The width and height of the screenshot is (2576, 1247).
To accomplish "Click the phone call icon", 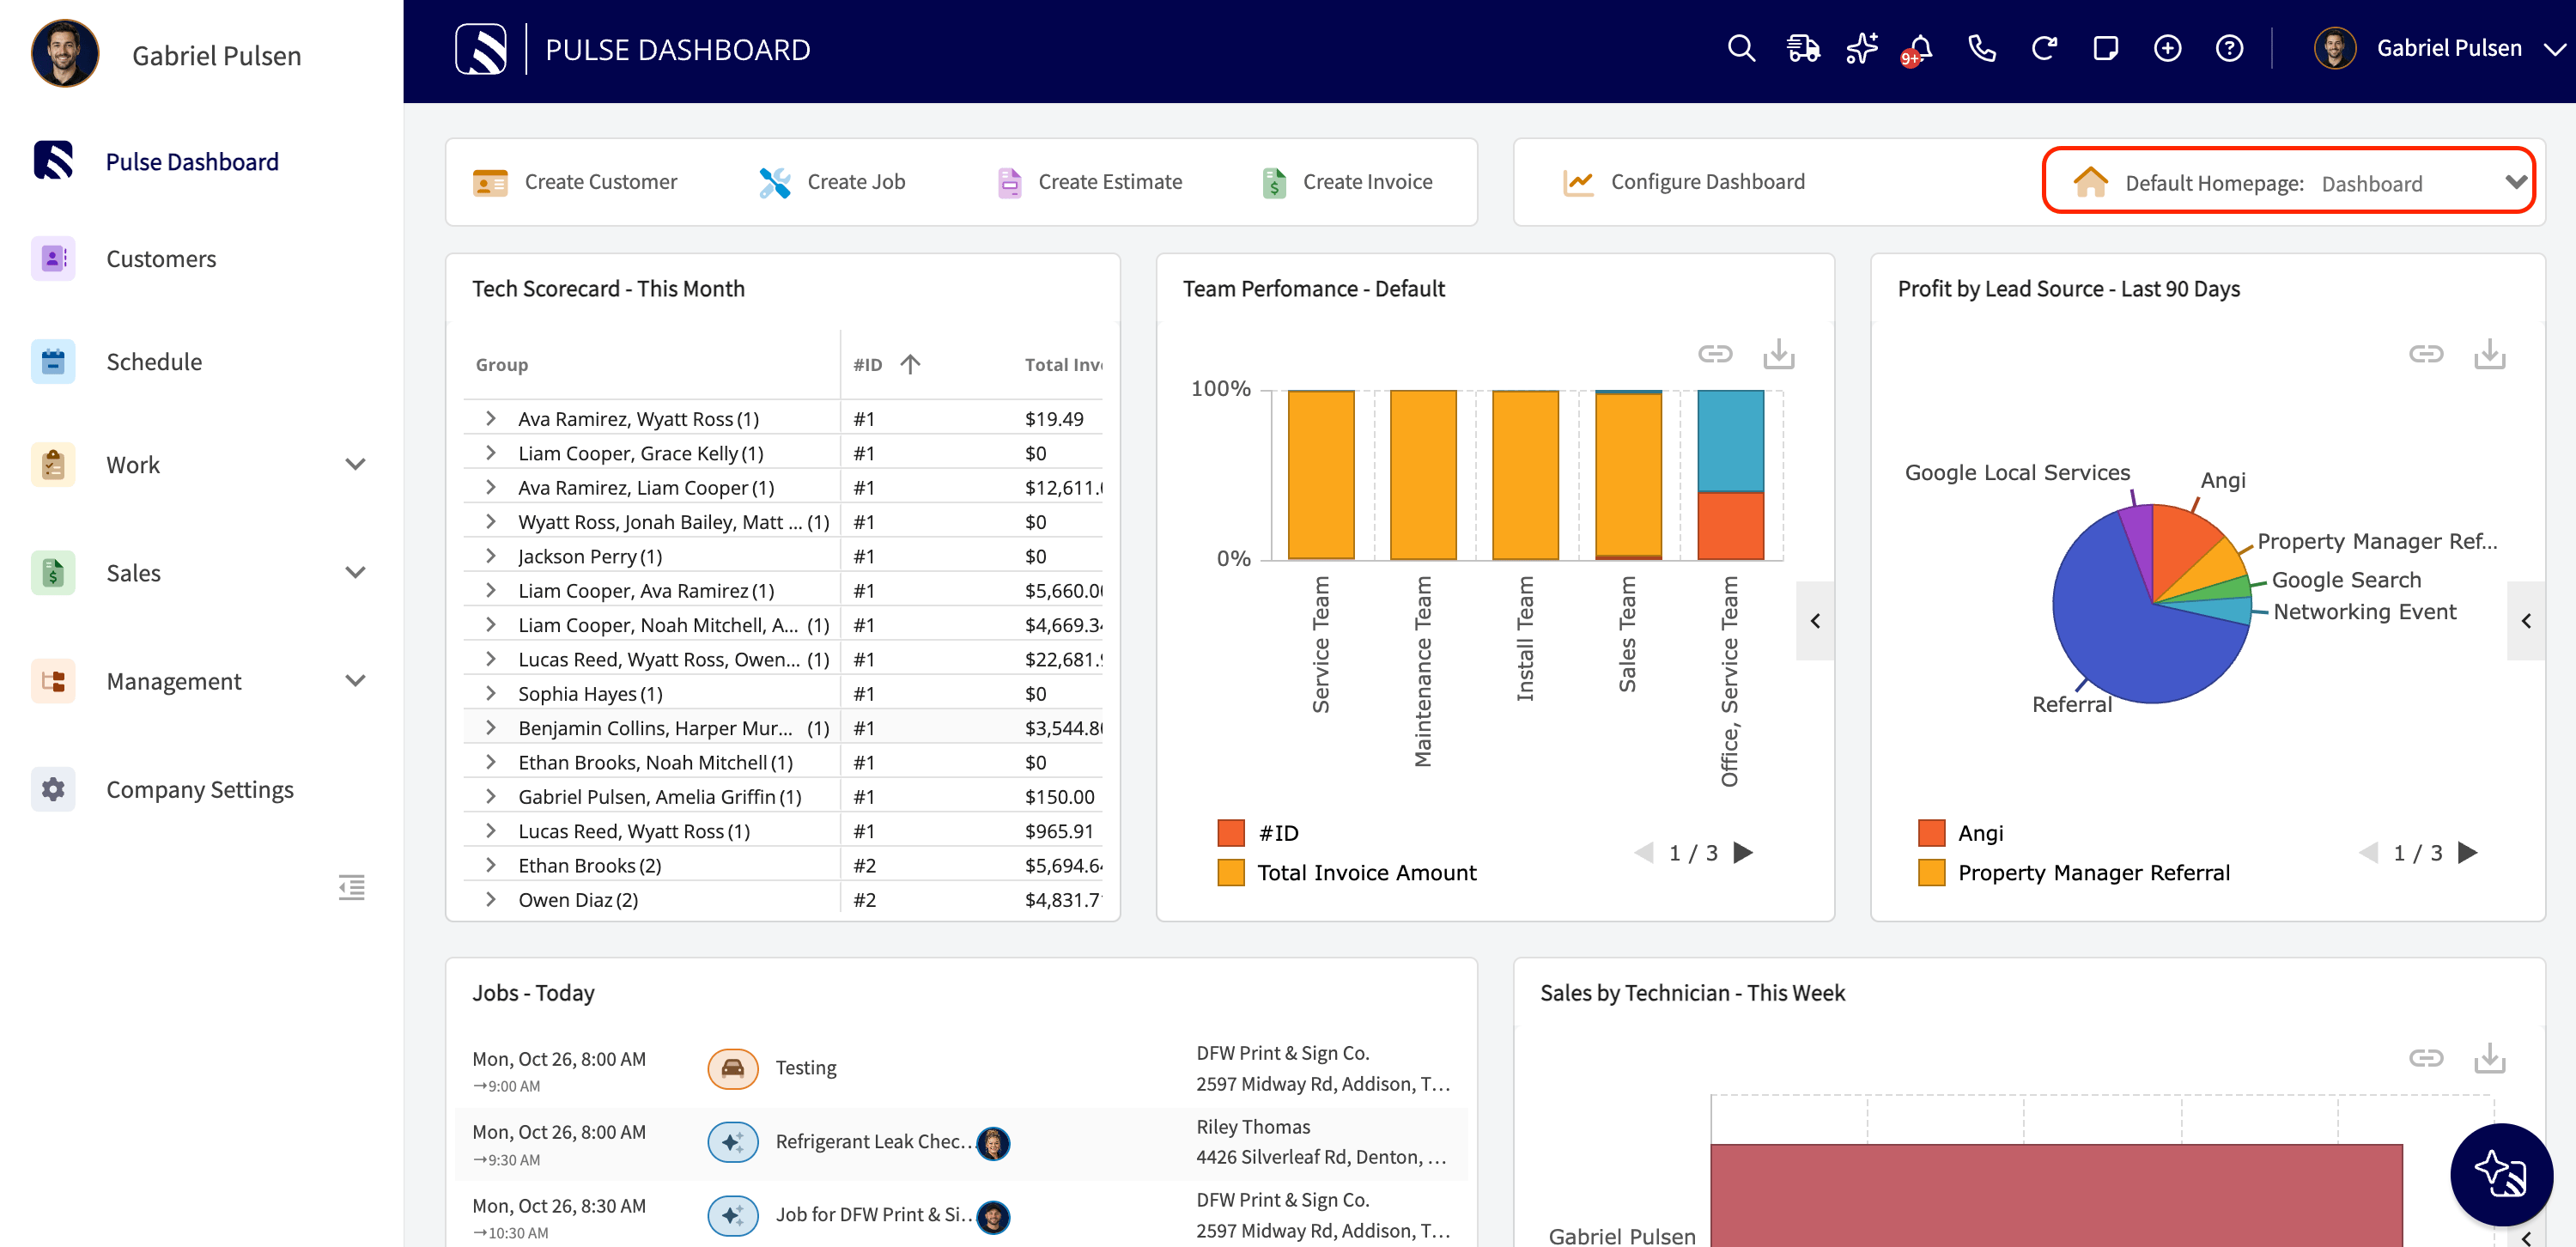I will 1982,48.
